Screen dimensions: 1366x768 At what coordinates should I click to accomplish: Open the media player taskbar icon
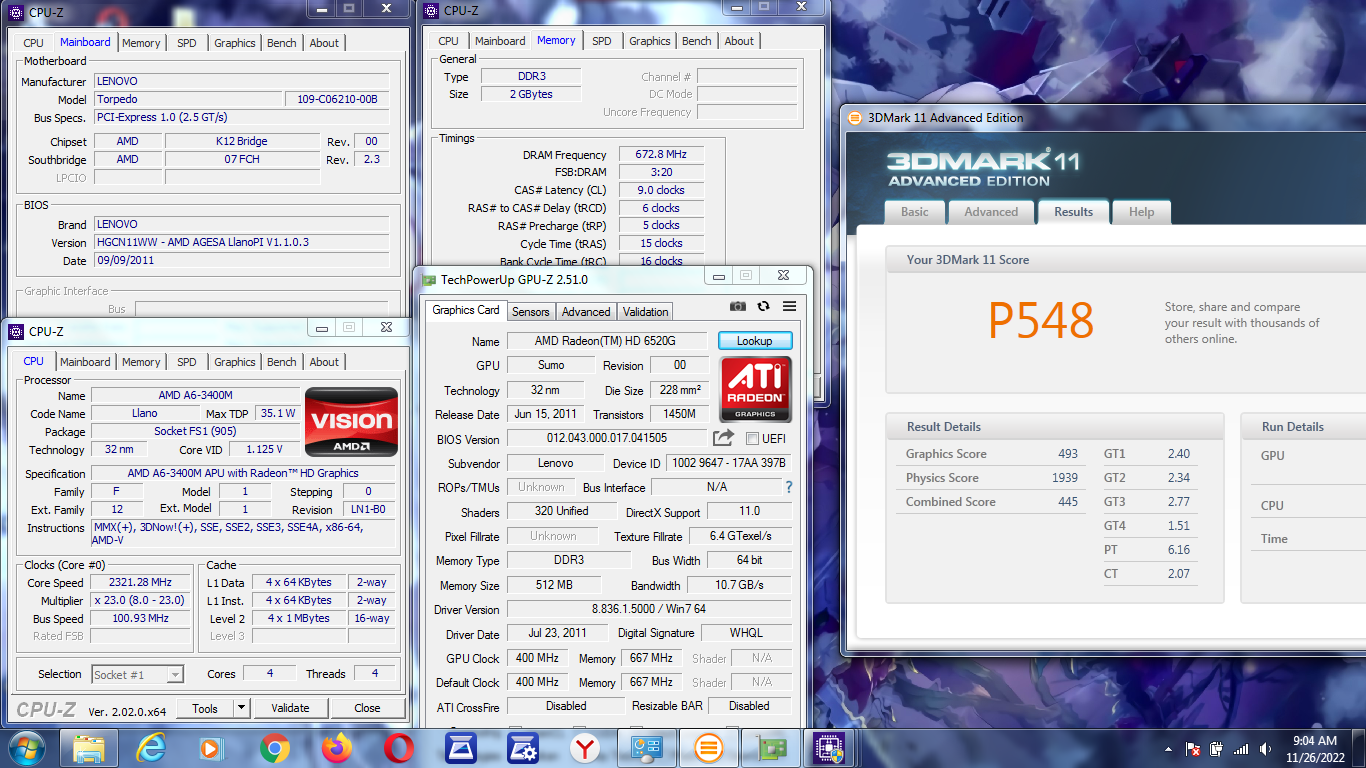(212, 748)
